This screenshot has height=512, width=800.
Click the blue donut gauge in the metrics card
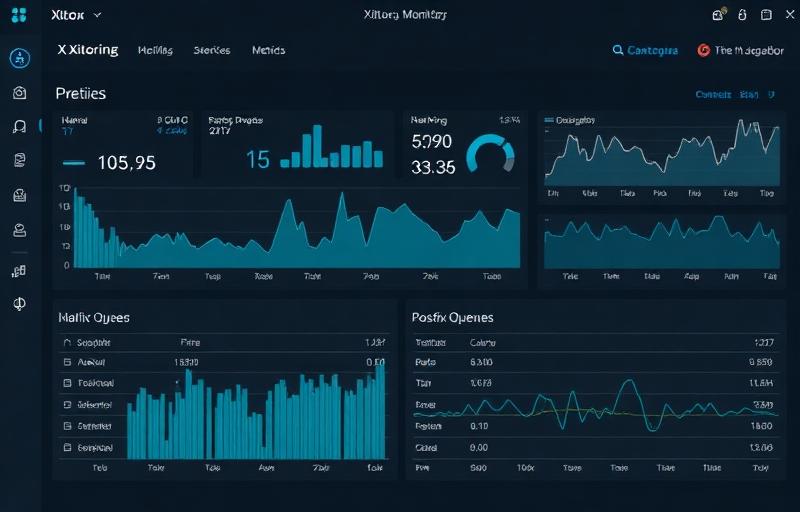(x=490, y=154)
